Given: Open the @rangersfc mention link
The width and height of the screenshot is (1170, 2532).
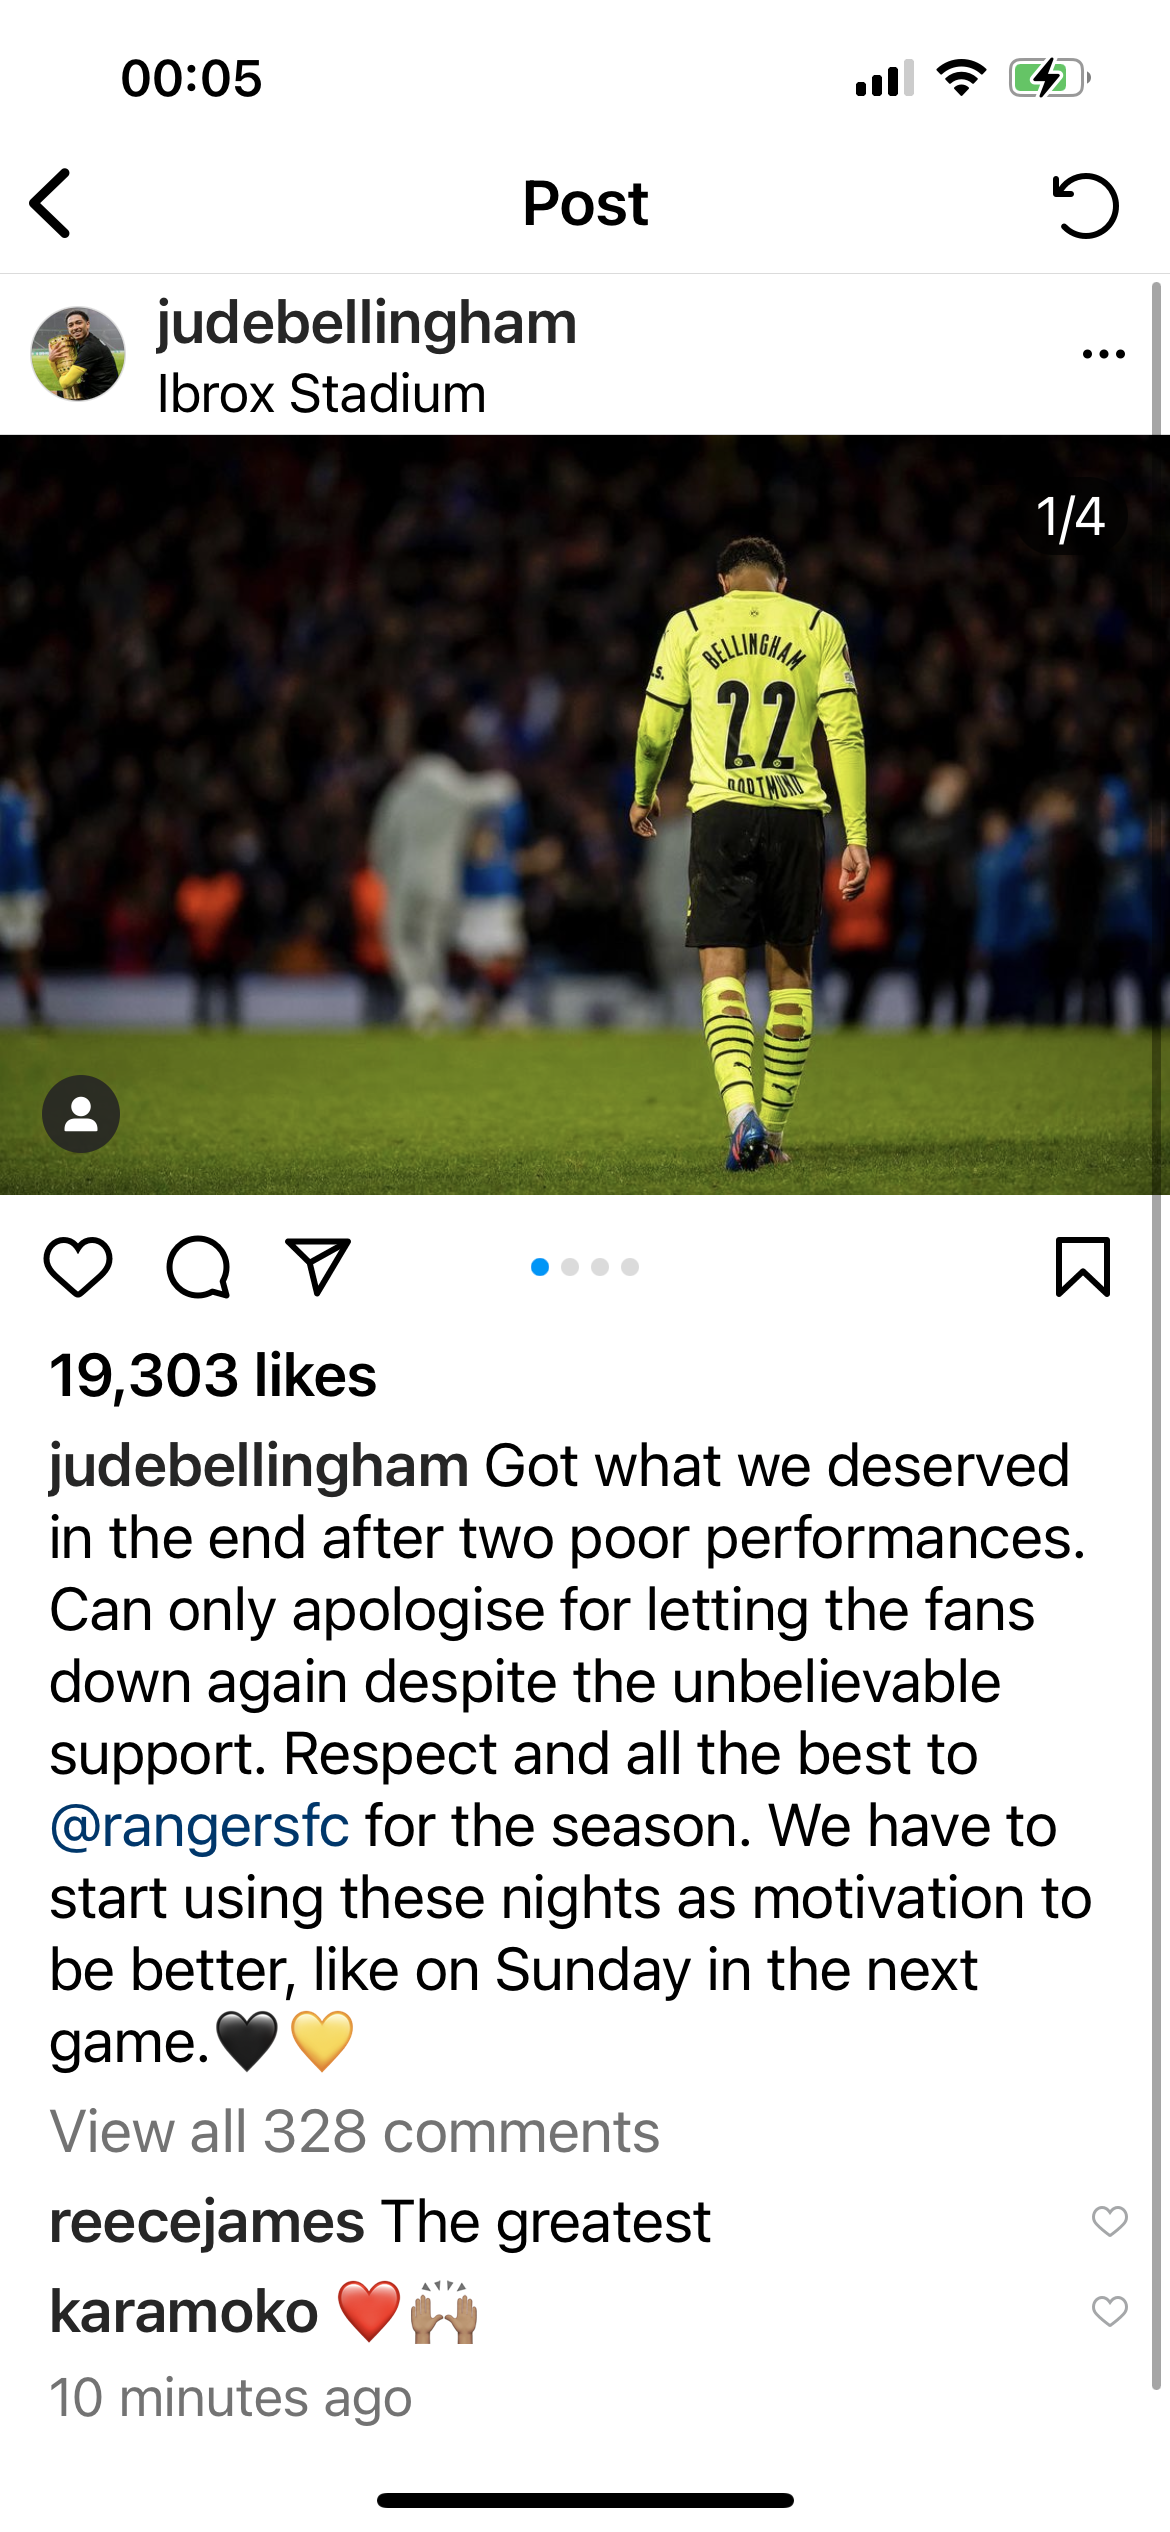Looking at the screenshot, I should point(200,1827).
